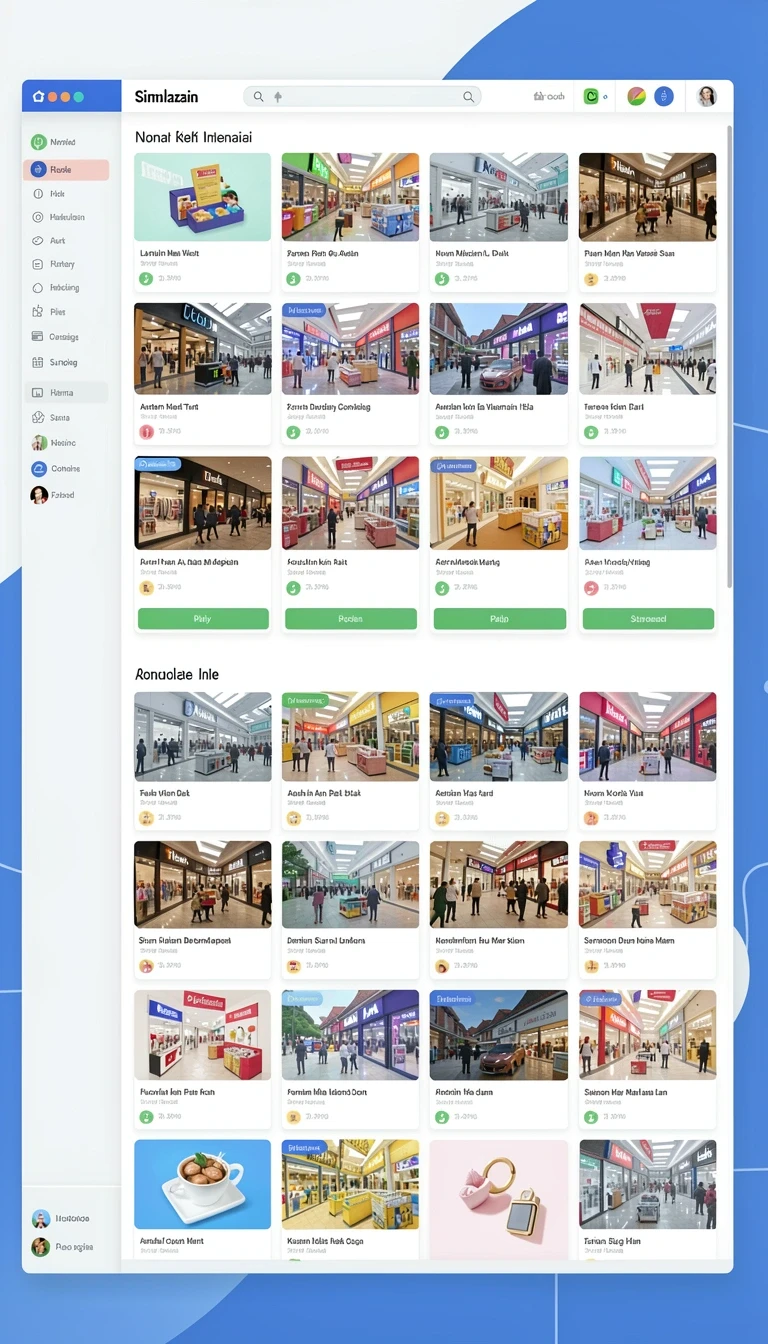Select the highlighted 'Roole' sidebar item
Image resolution: width=768 pixels, height=1344 pixels.
66,170
